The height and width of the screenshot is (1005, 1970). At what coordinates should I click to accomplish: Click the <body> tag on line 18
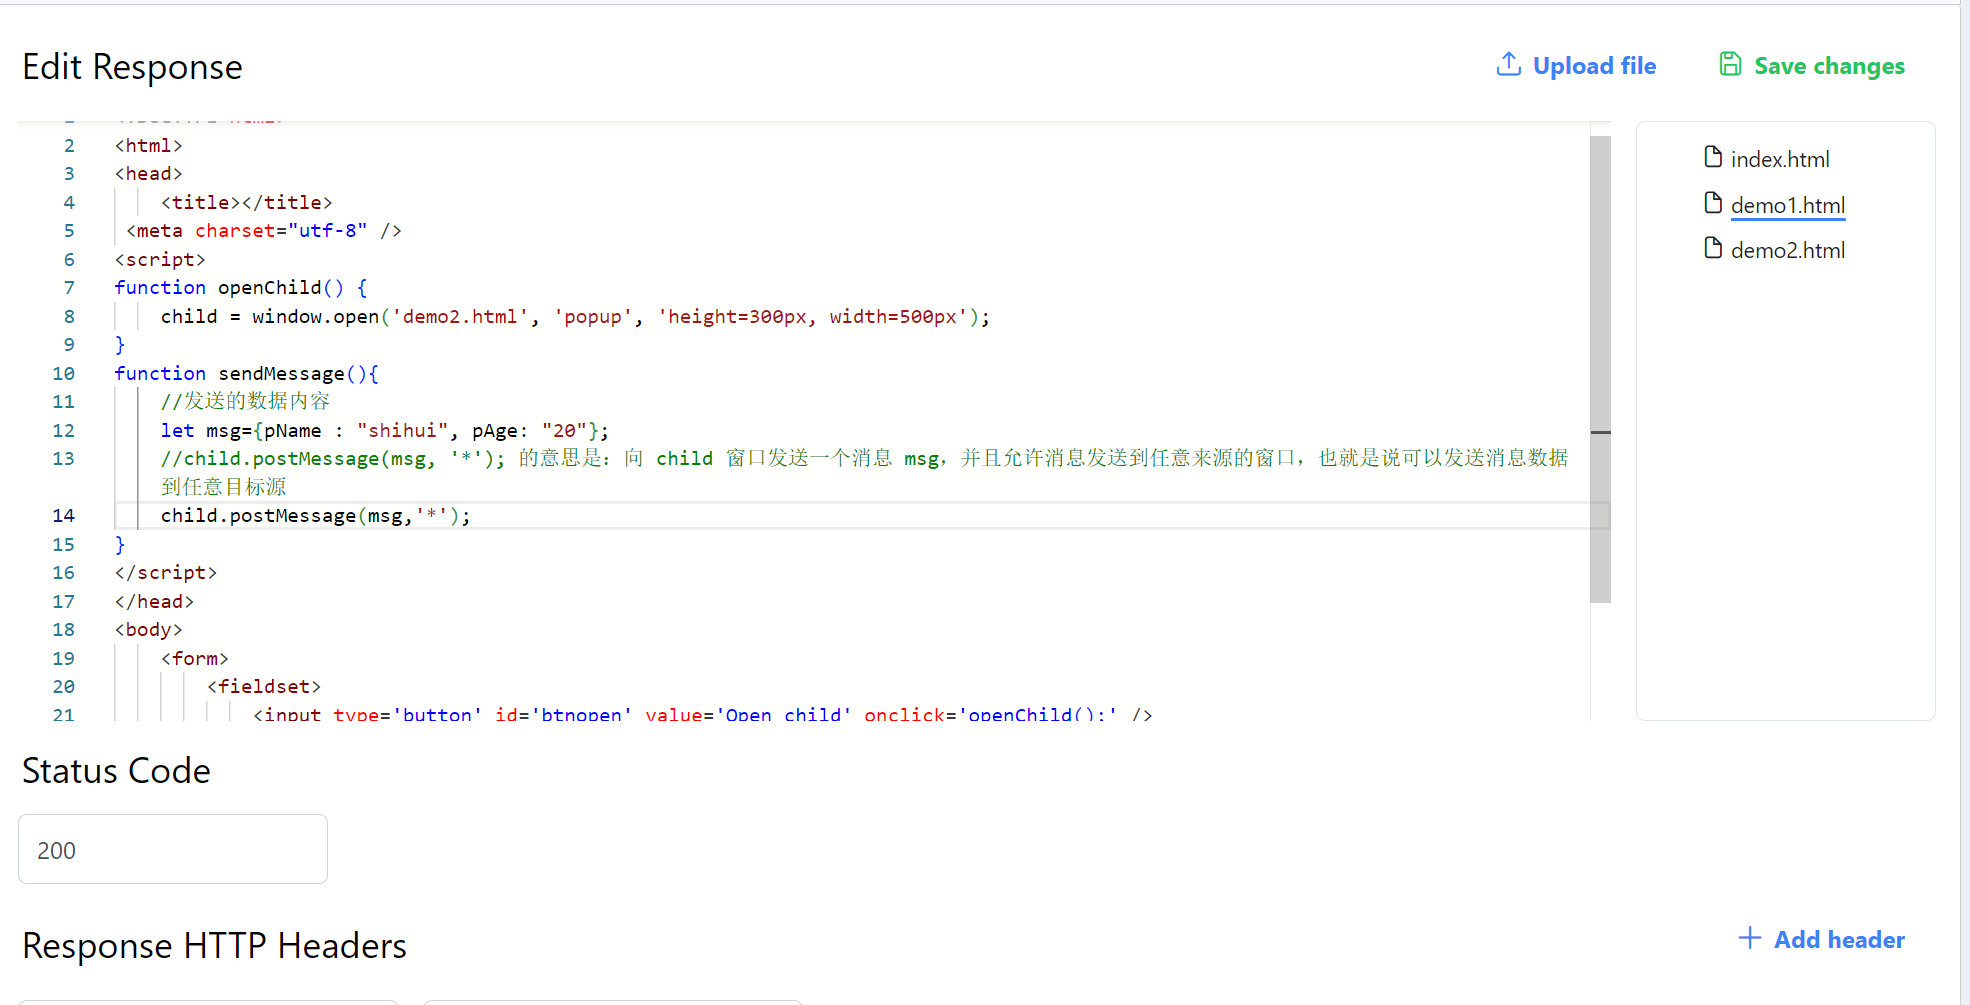[148, 630]
